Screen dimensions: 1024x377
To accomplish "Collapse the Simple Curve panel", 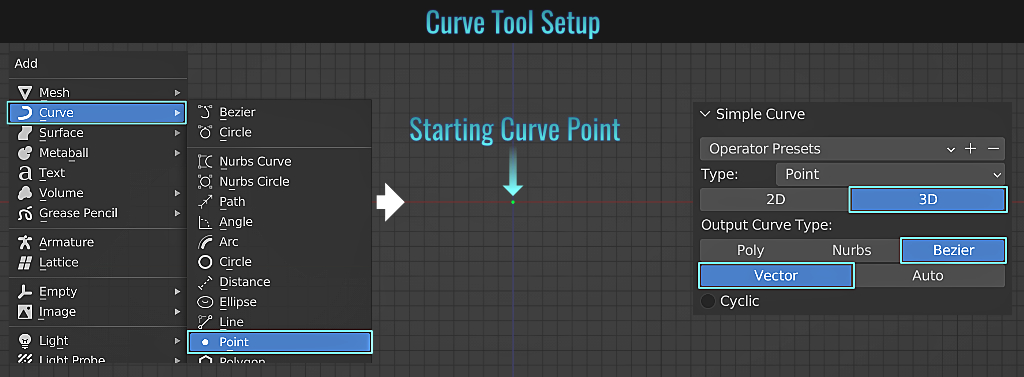I will [x=705, y=114].
